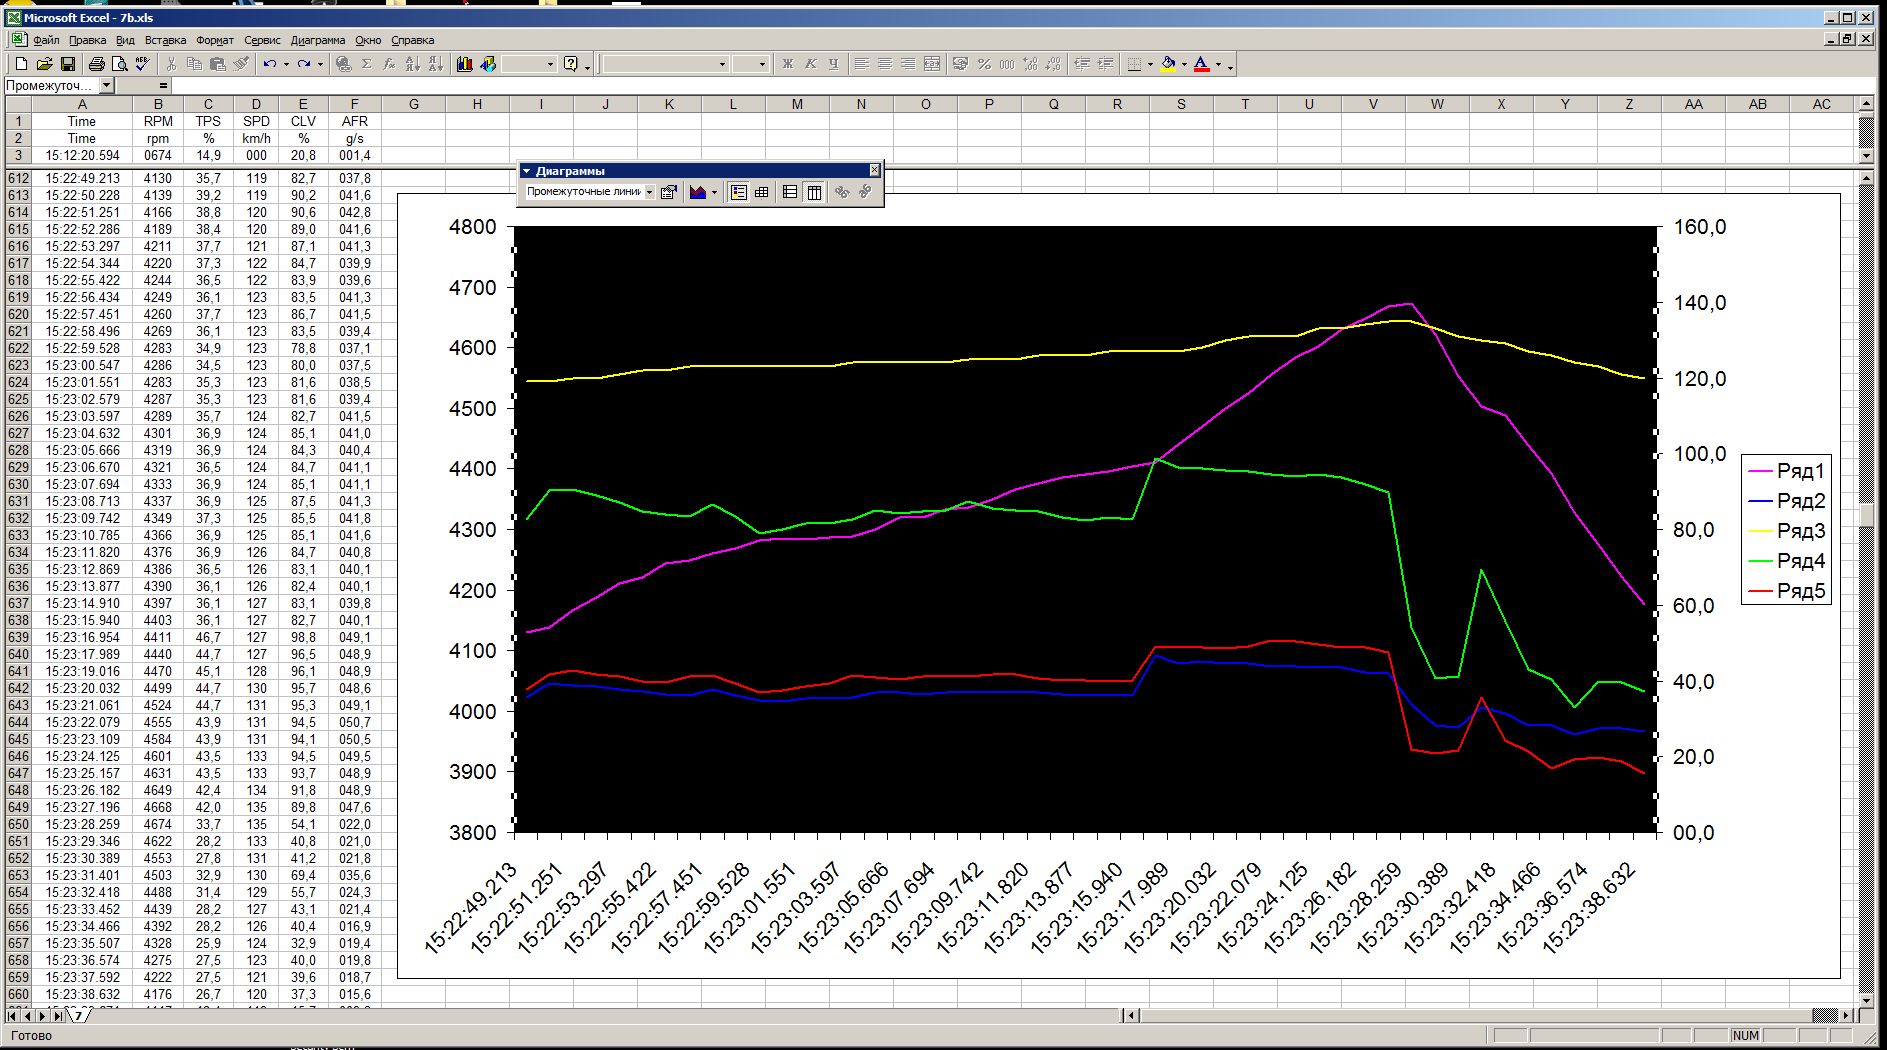Expand the chart objects dropdown 'Промежуточные линии'

tap(649, 192)
